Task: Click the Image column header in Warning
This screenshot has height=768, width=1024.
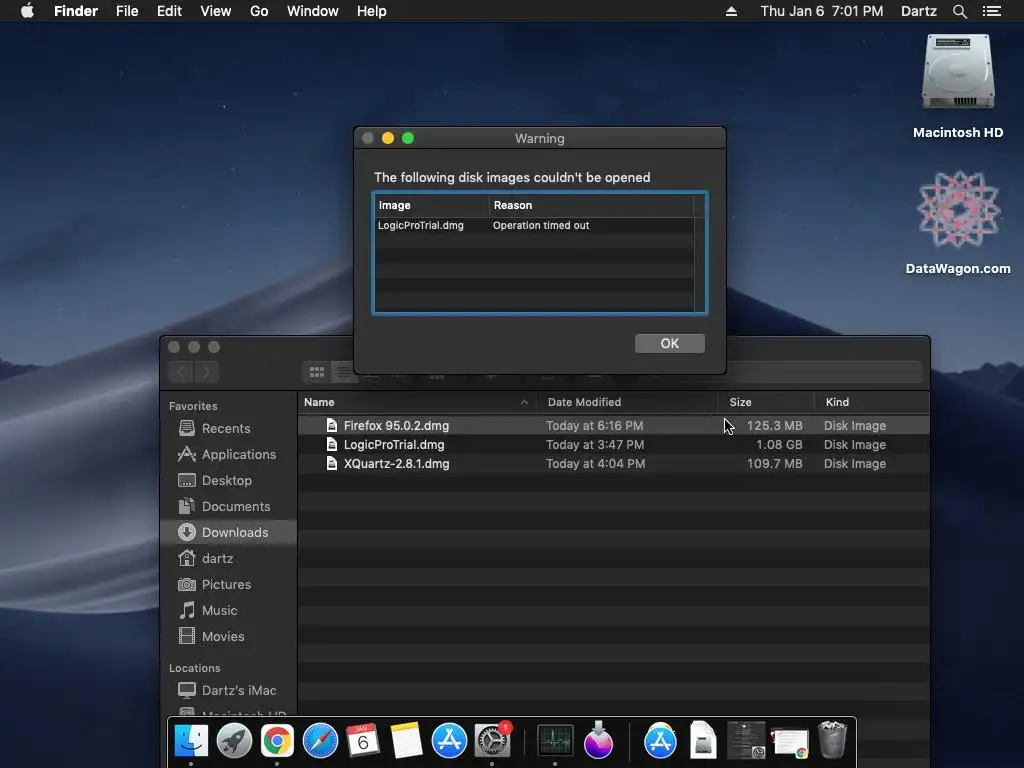Action: (x=432, y=205)
